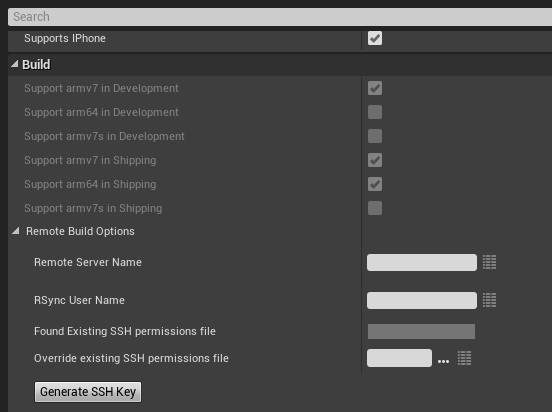Open file browser via ellipsis button

pos(443,361)
